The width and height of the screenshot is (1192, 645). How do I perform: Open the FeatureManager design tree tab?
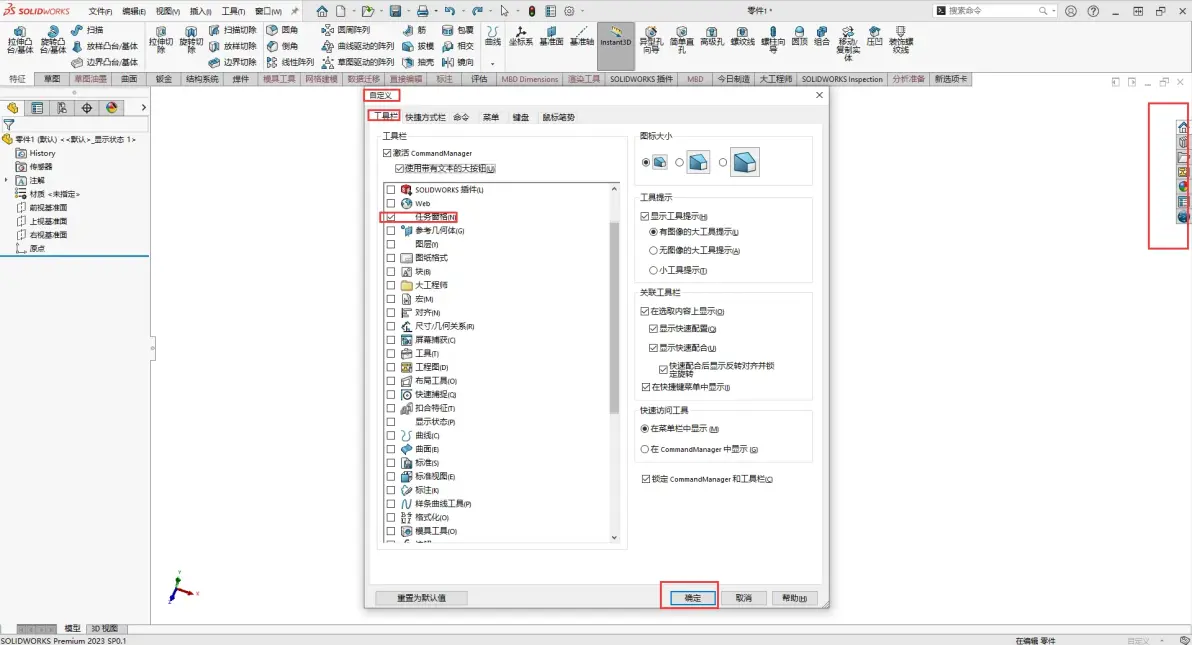[12, 108]
